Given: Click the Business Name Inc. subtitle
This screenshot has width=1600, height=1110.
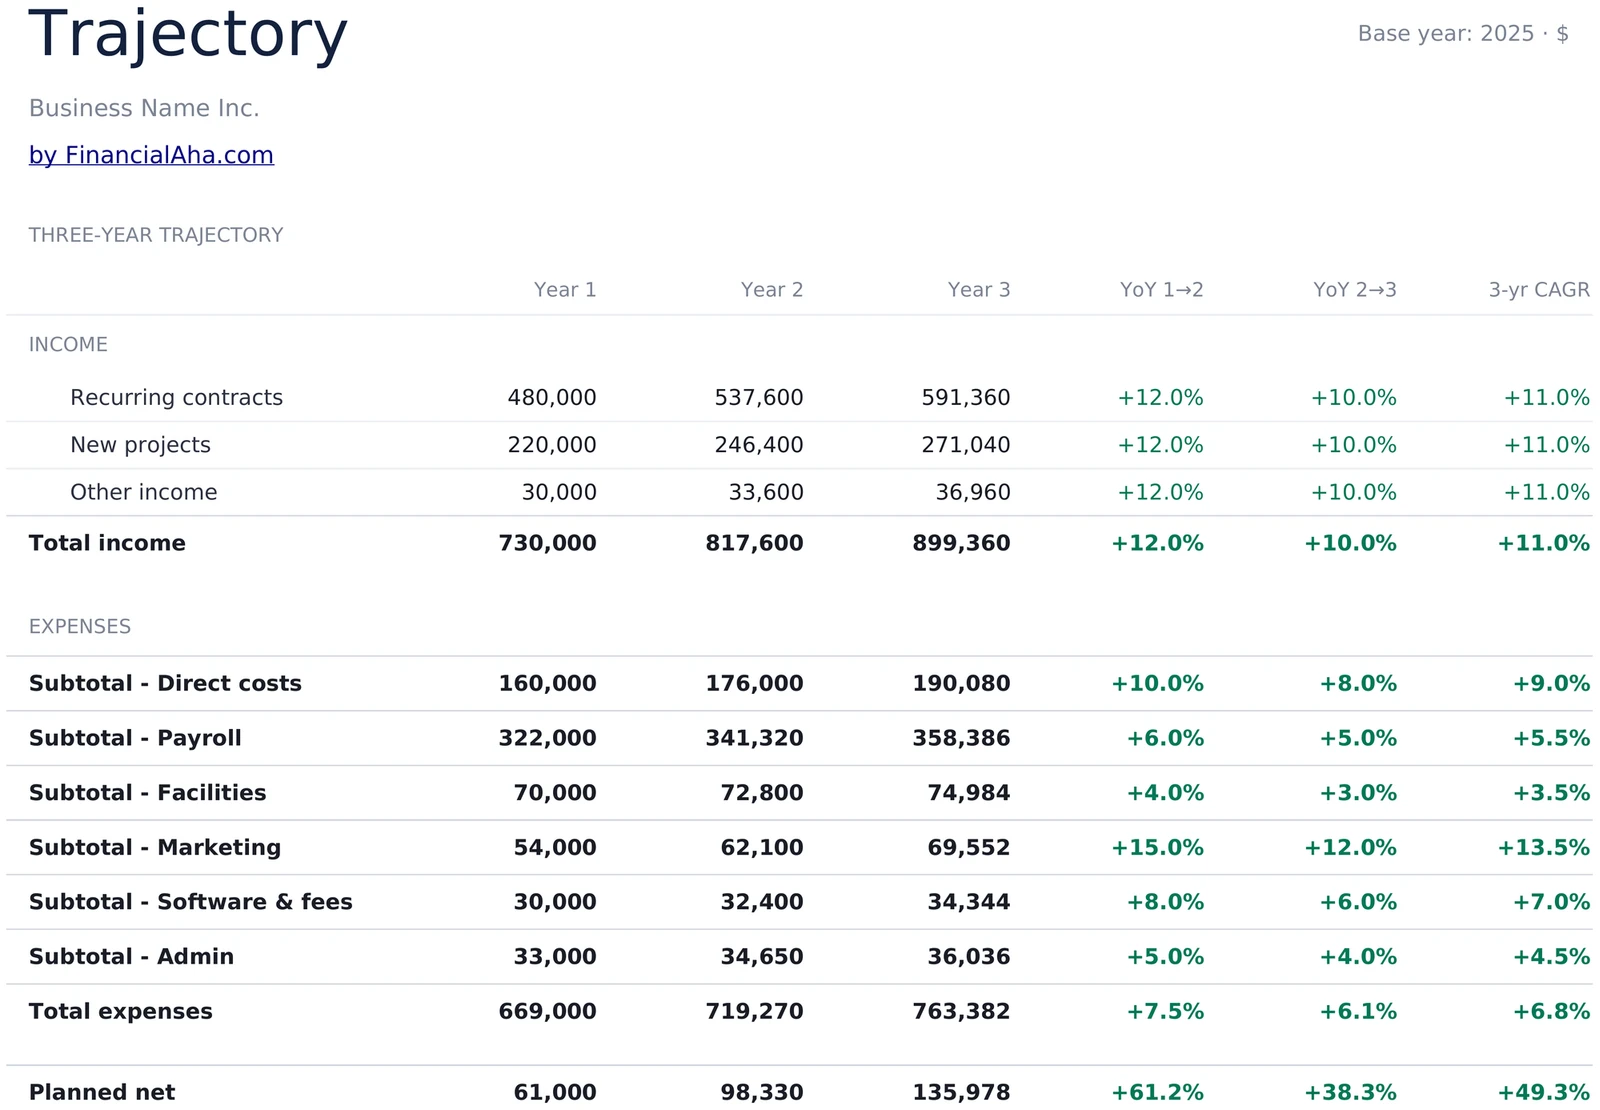Looking at the screenshot, I should (144, 108).
